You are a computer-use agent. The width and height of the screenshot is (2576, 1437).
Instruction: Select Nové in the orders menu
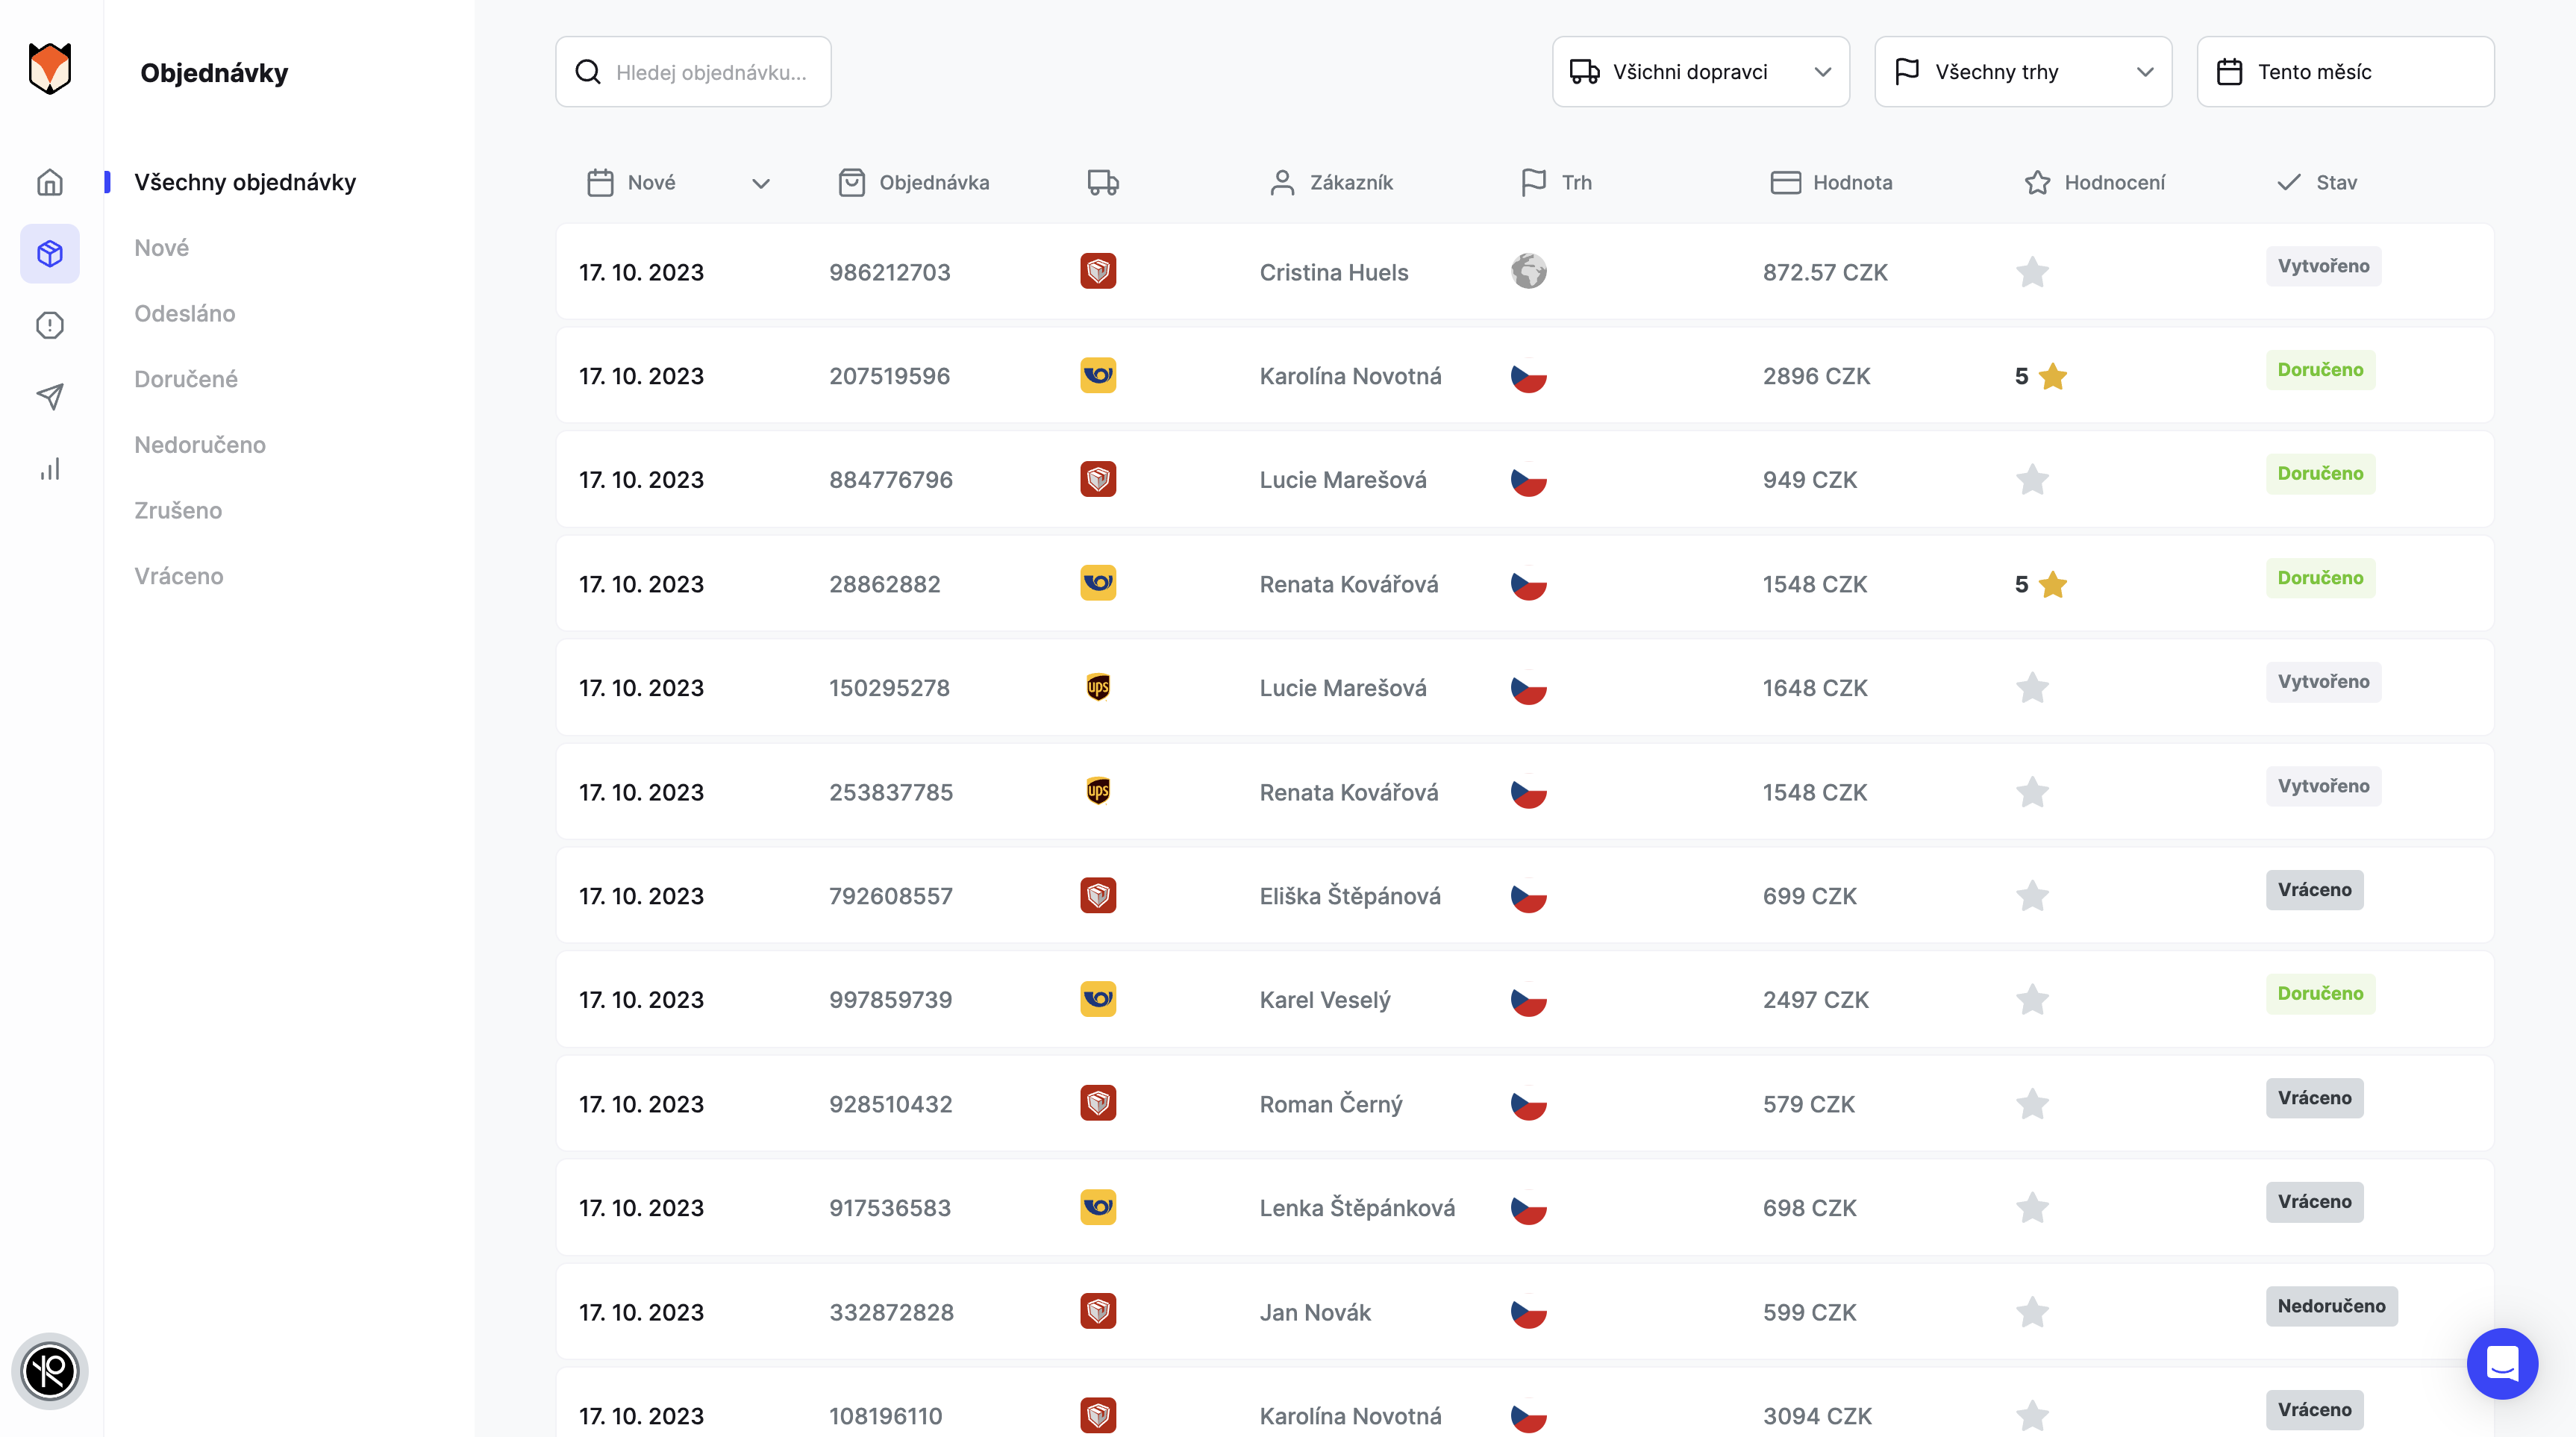point(162,247)
